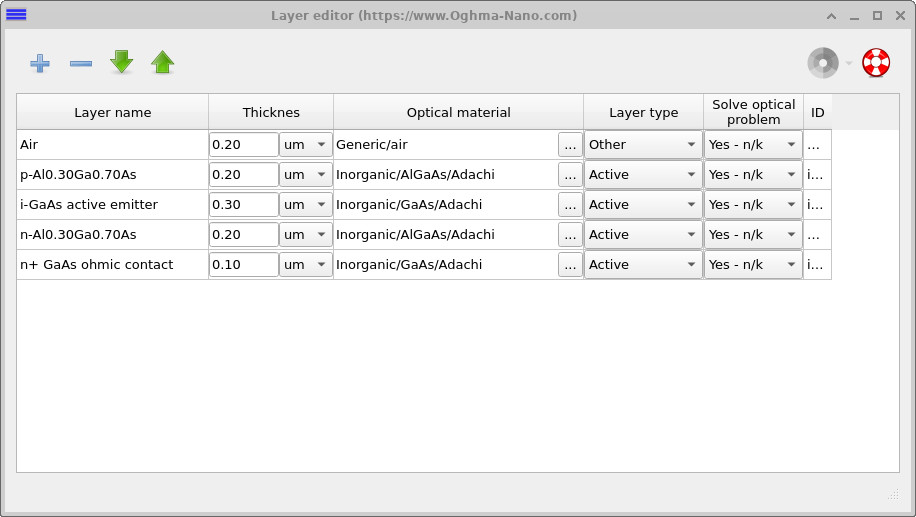Click the ID cell of the Air row
Viewport: 916px width, 517px height.
pos(818,144)
